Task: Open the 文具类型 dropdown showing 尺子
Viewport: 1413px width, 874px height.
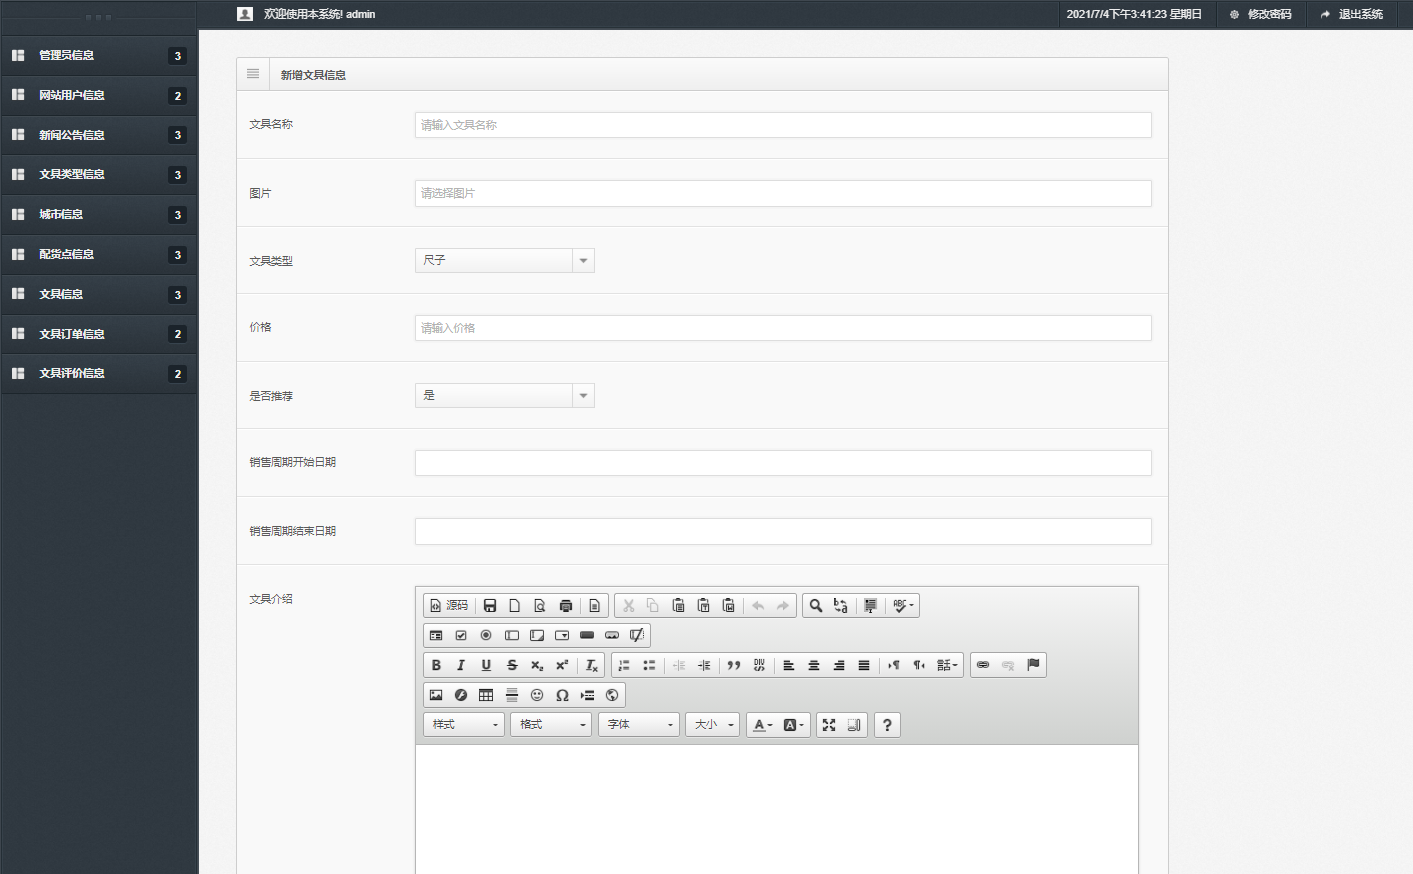Action: pyautogui.click(x=504, y=260)
